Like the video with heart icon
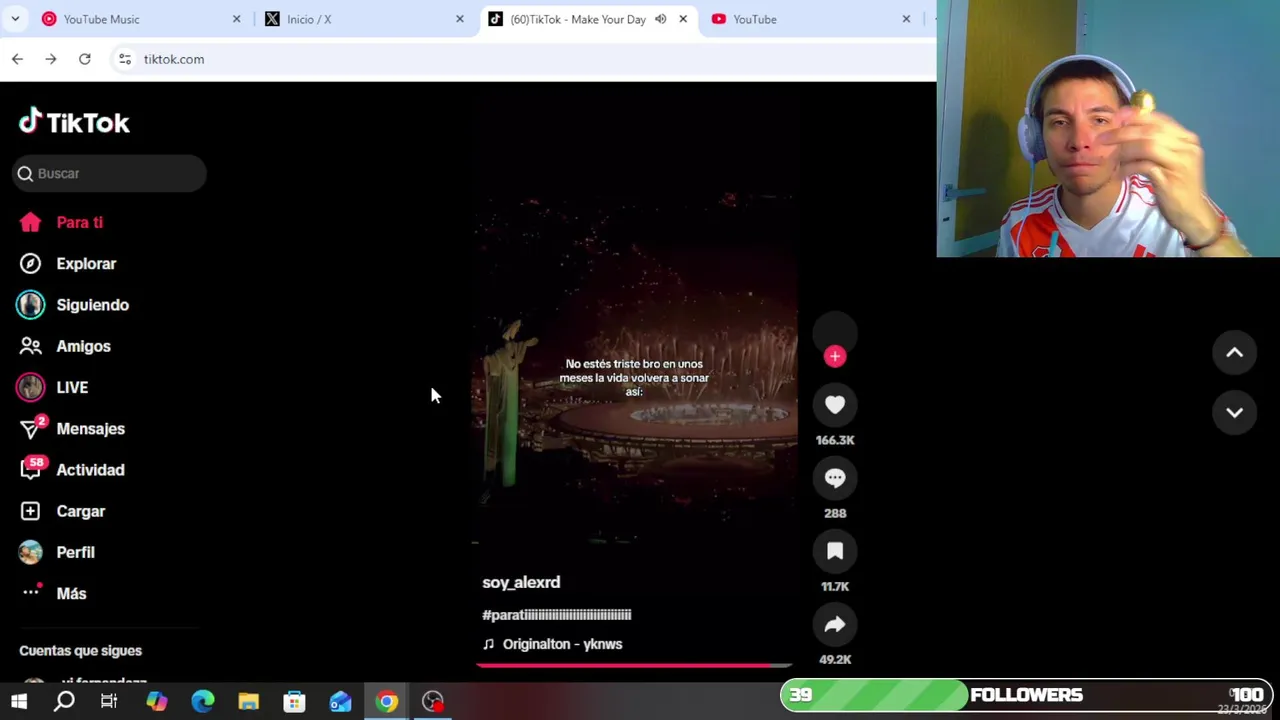1280x720 pixels. 835,404
